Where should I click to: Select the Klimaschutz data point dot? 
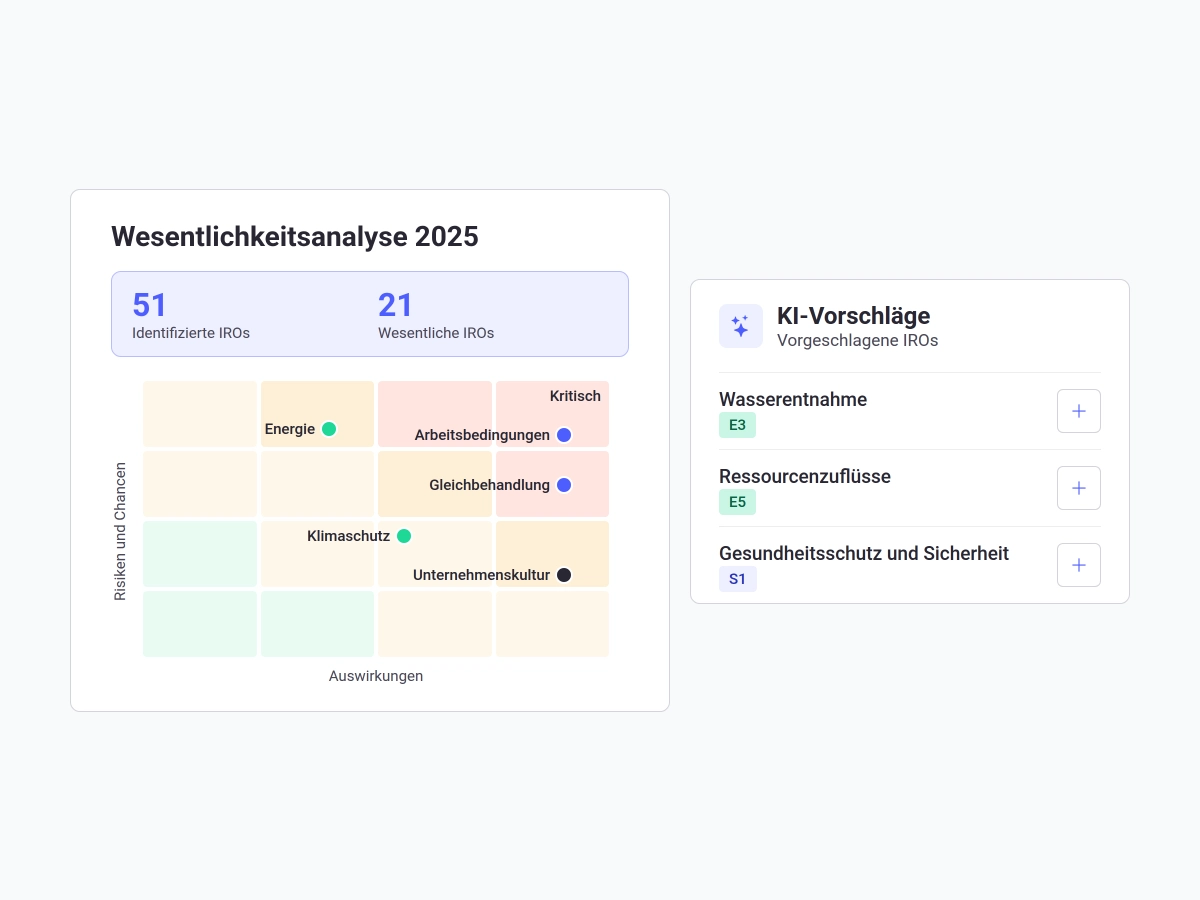coord(404,536)
